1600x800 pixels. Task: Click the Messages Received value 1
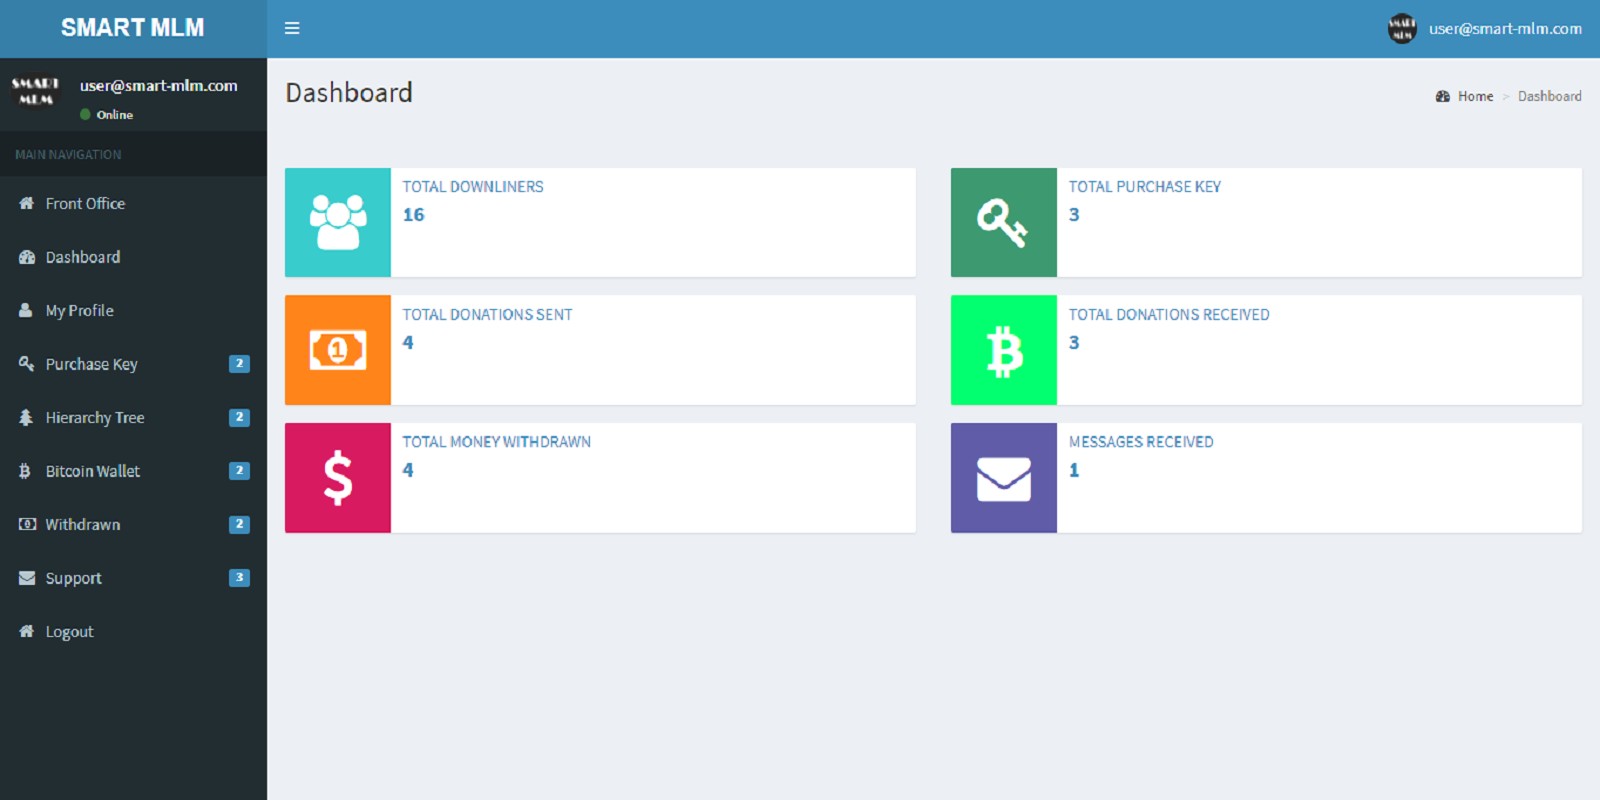pyautogui.click(x=1074, y=470)
